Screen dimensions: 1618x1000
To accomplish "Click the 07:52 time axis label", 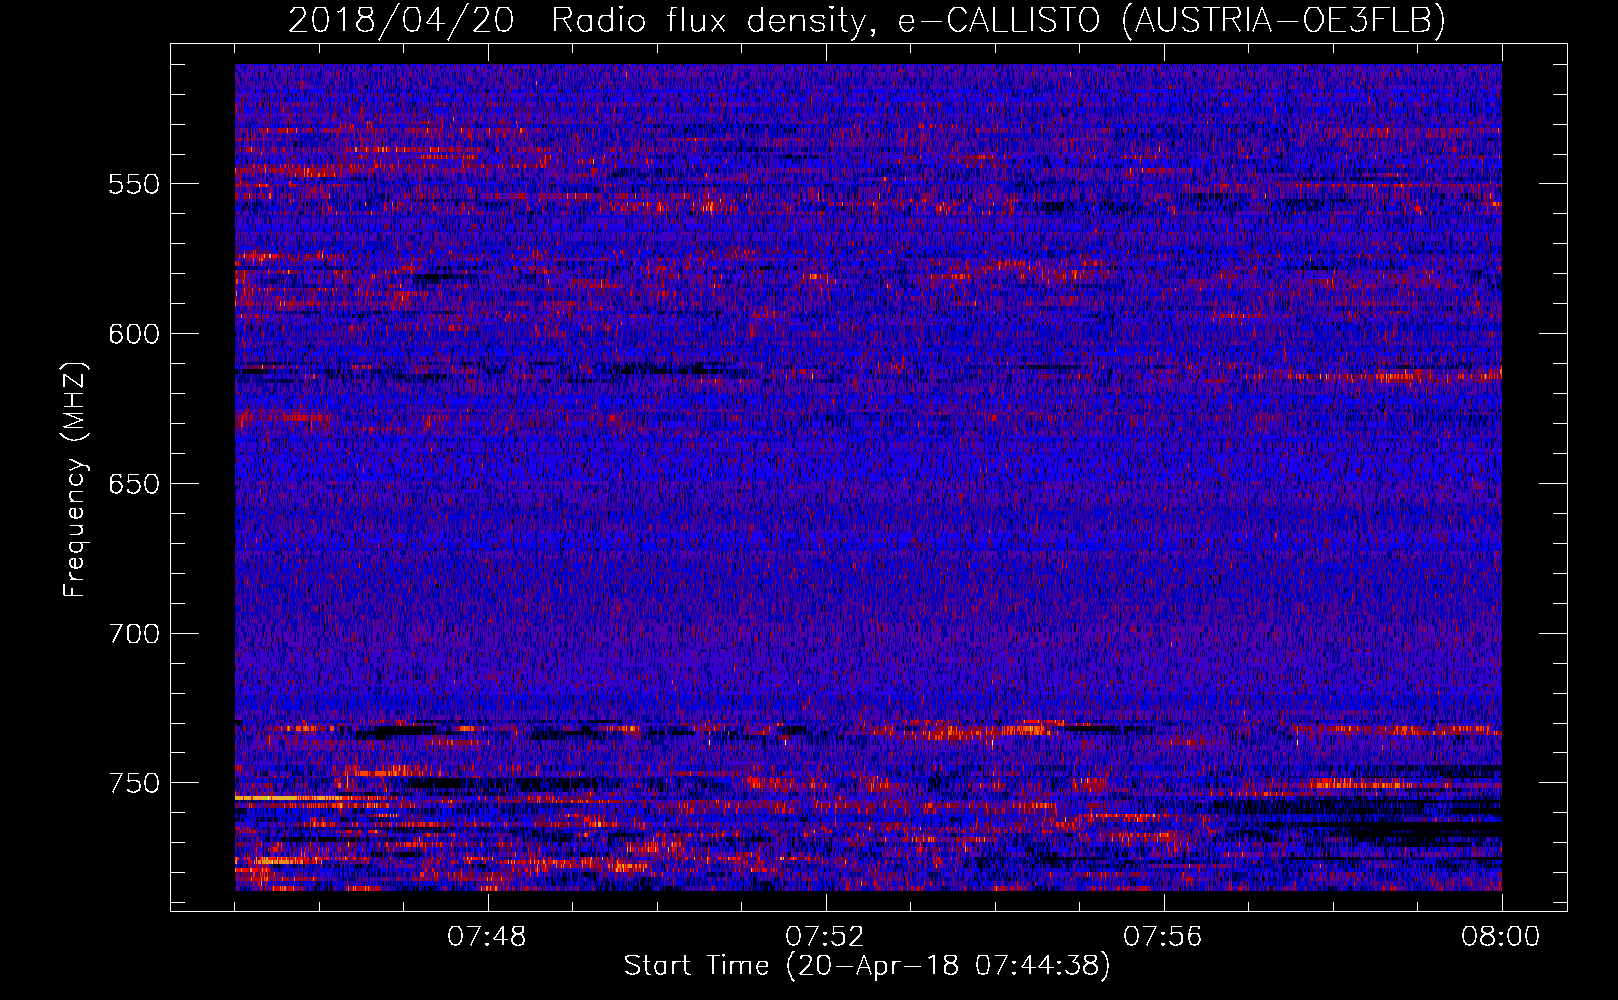I will point(825,937).
